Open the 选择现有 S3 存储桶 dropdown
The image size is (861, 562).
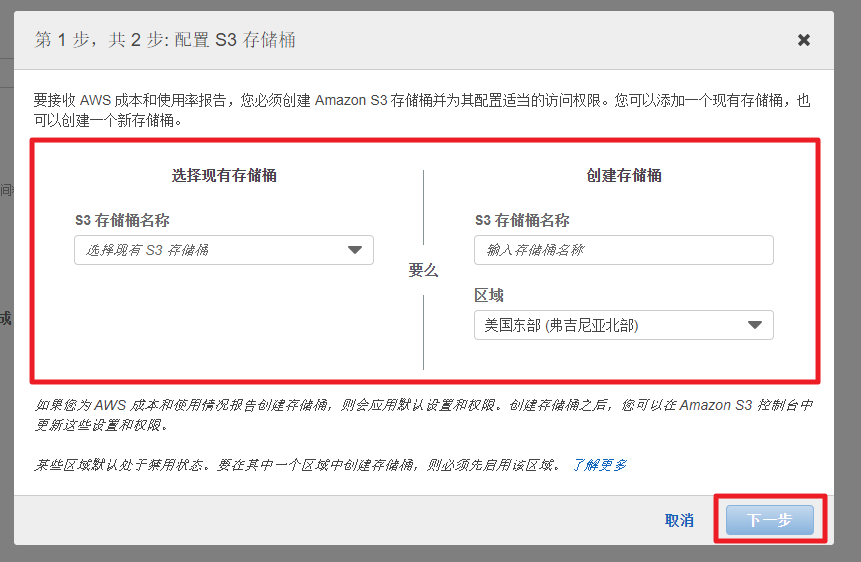pyautogui.click(x=210, y=250)
